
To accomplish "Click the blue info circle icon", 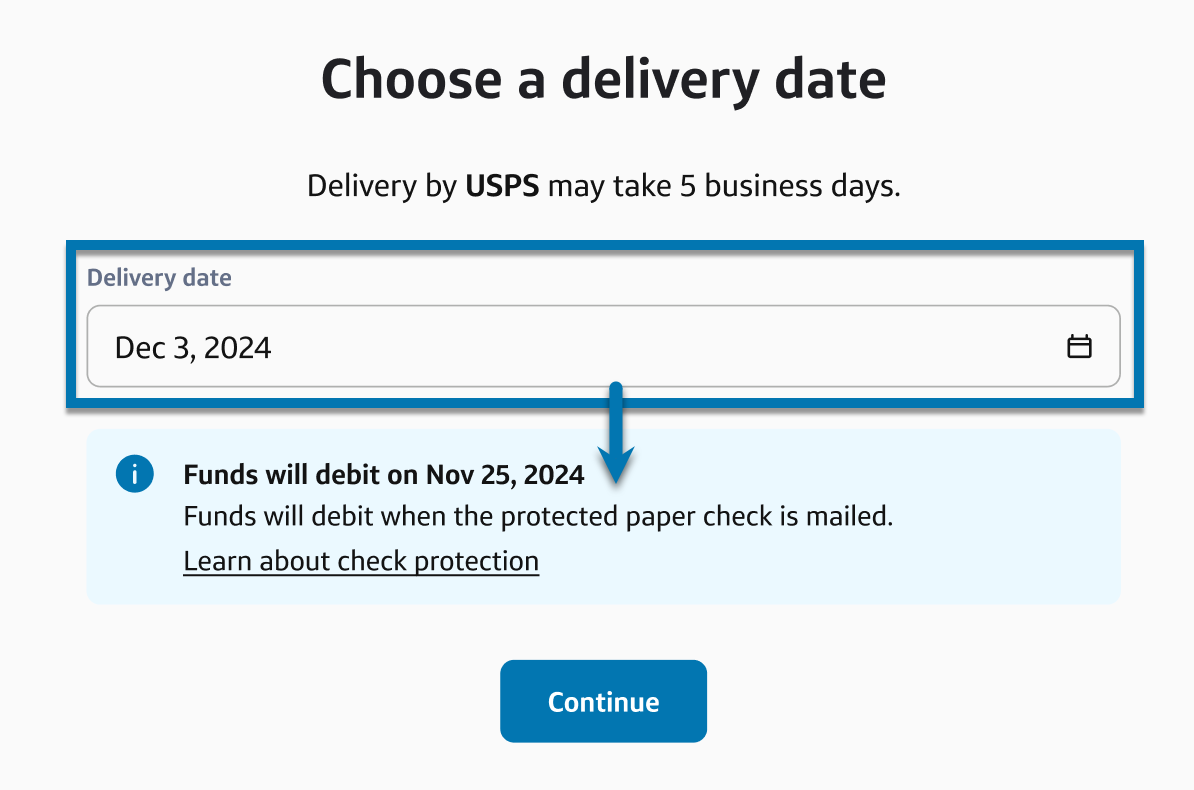I will tap(135, 474).
